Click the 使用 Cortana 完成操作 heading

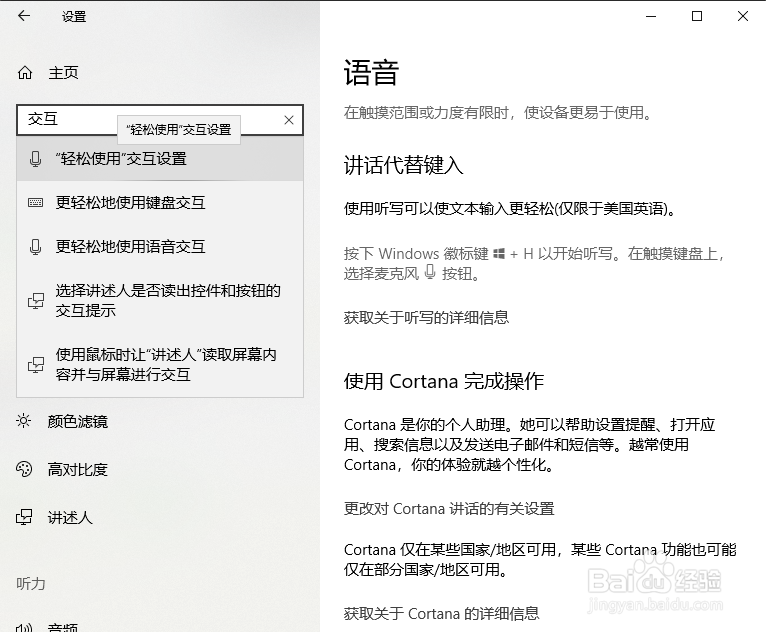444,381
